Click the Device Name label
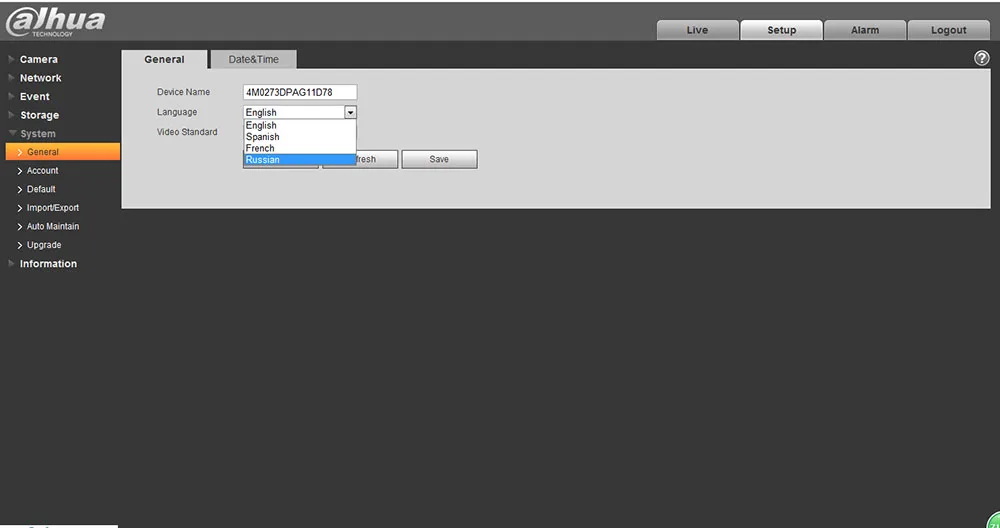The height and width of the screenshot is (528, 1000). click(x=183, y=92)
